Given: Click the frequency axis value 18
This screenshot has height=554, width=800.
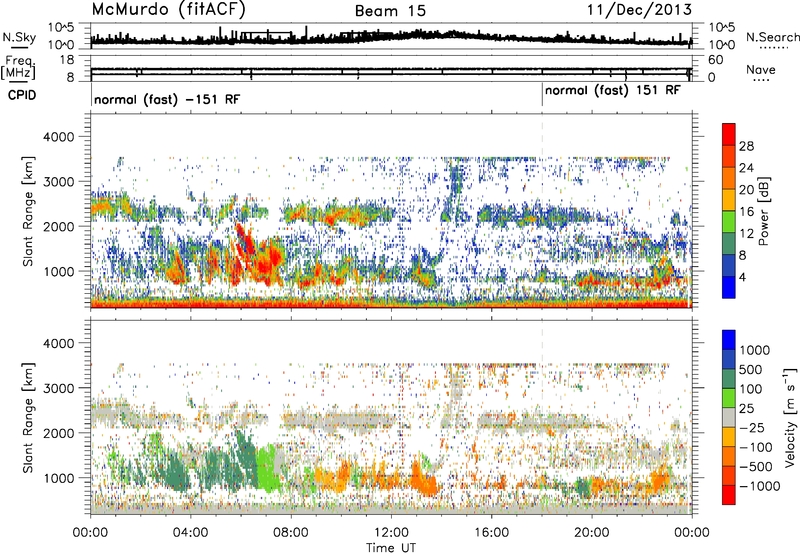Looking at the screenshot, I should click(66, 60).
